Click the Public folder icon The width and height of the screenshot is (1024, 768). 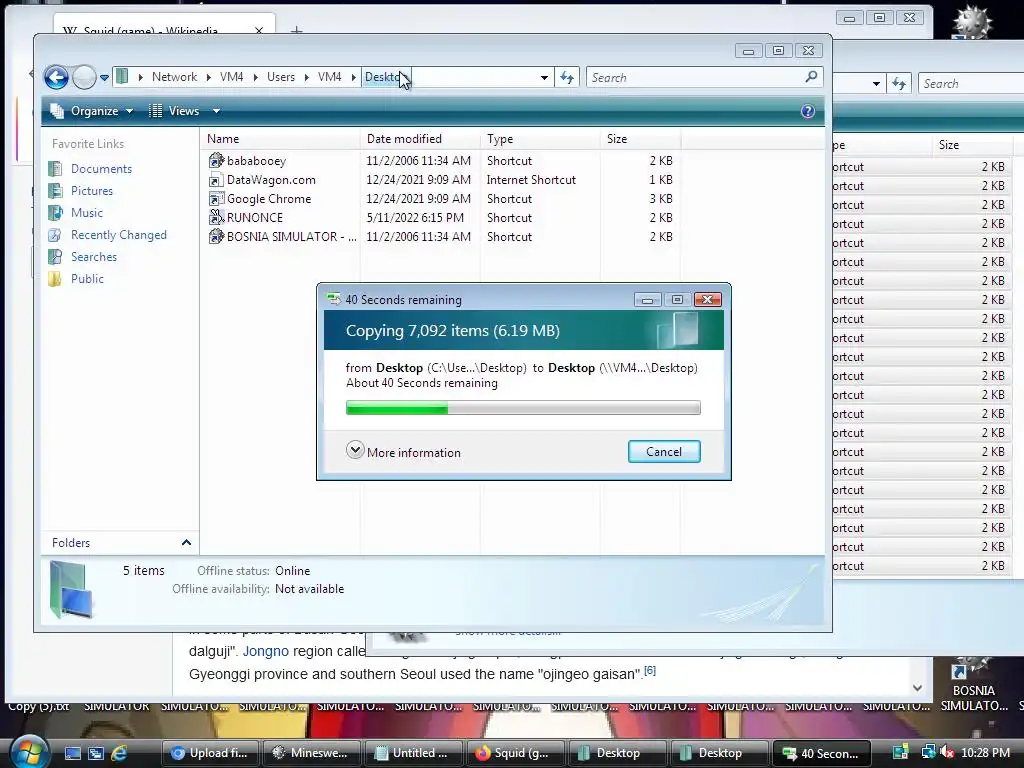(x=56, y=279)
